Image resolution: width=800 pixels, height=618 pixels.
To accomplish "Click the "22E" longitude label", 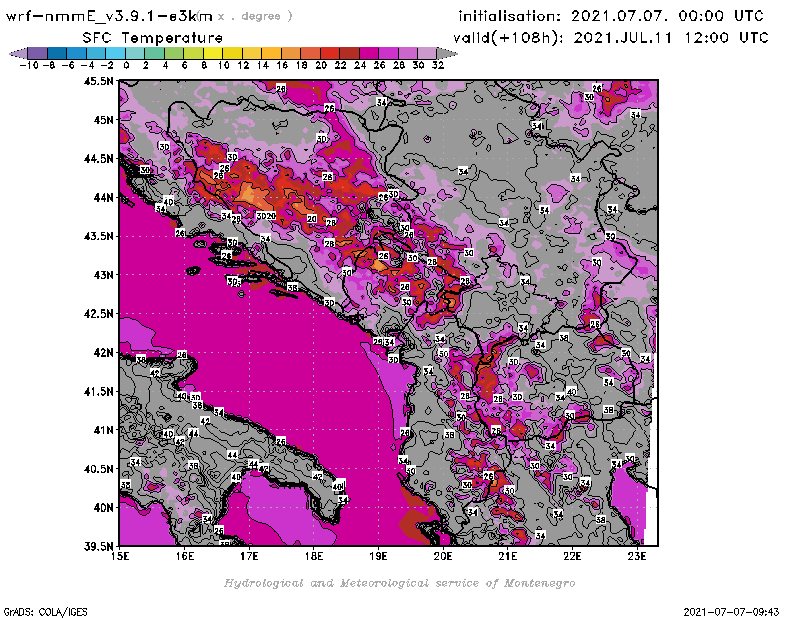I will 572,556.
